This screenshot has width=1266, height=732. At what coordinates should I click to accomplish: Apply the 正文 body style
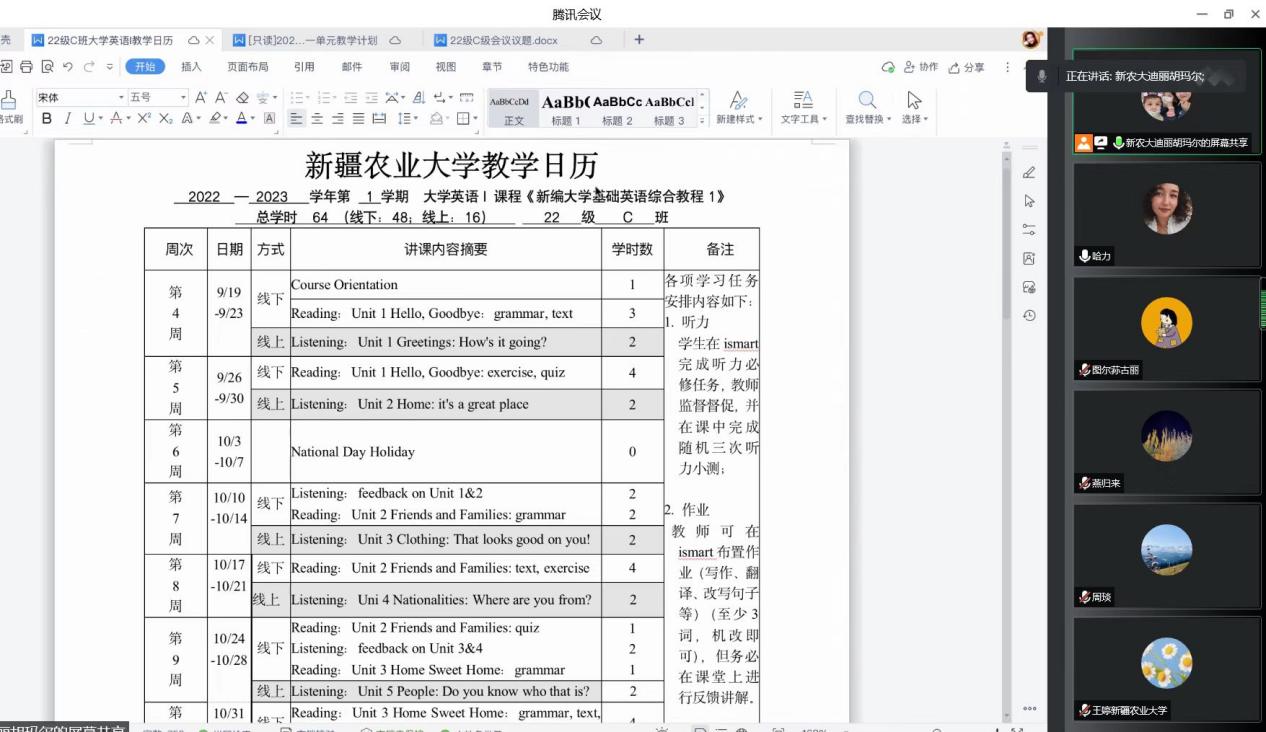[513, 109]
